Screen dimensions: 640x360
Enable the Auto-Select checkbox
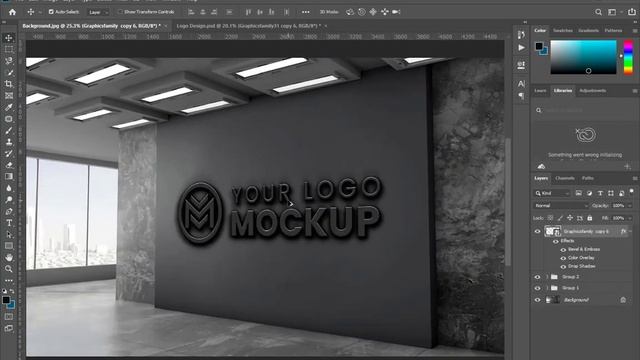pos(51,12)
